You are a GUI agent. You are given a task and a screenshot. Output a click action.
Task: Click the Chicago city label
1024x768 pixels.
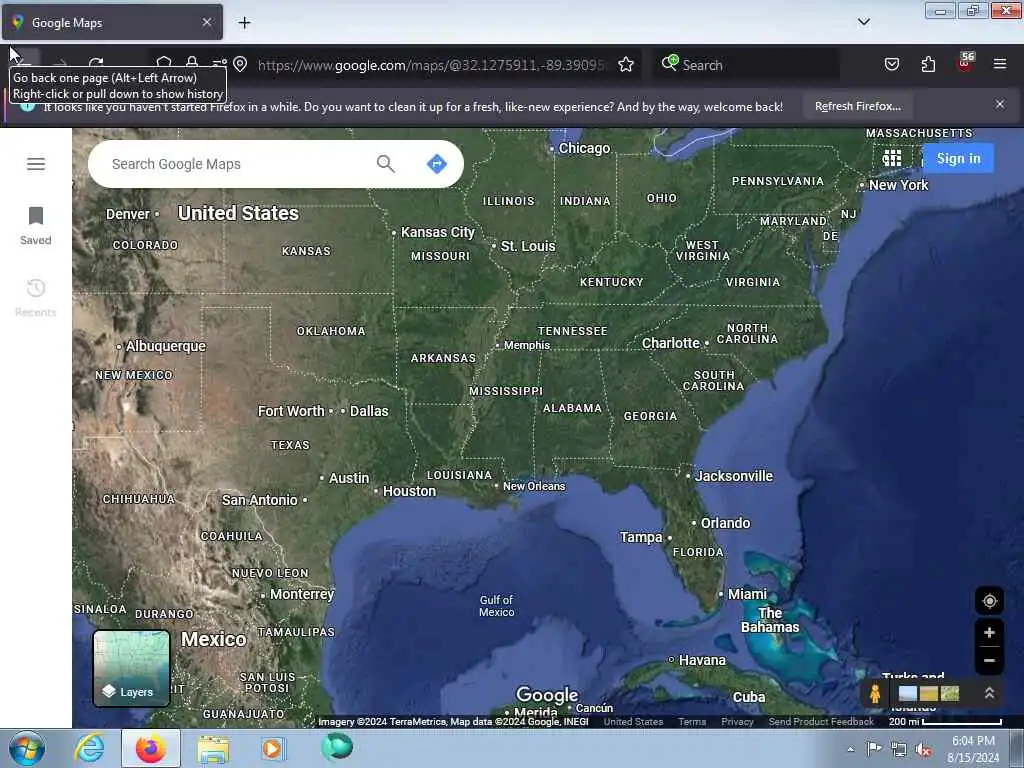pyautogui.click(x=584, y=148)
